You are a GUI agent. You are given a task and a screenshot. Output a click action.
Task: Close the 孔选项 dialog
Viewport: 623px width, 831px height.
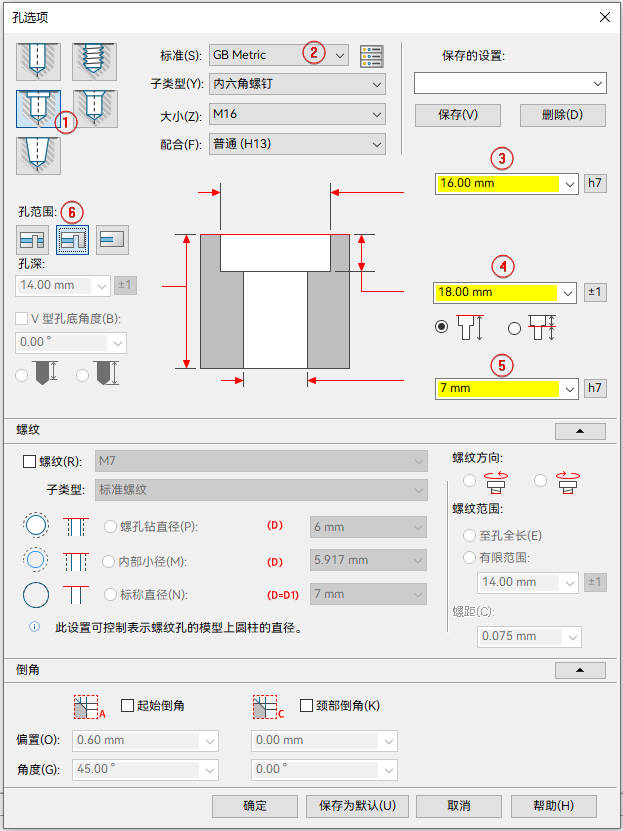point(605,17)
